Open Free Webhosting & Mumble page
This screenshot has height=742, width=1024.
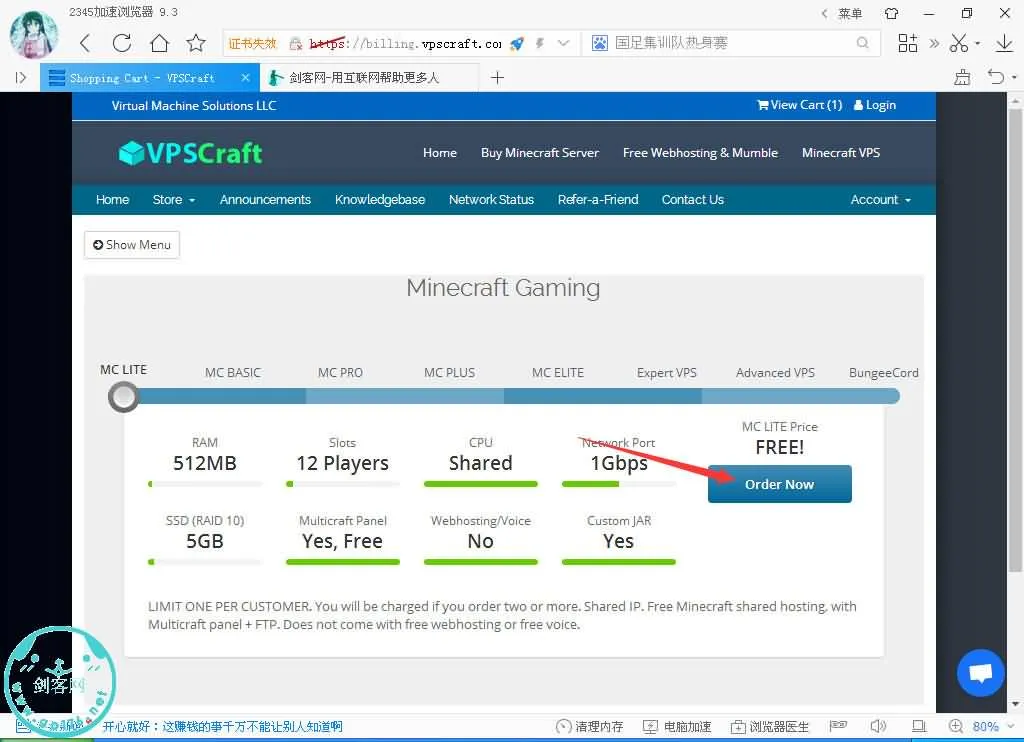coord(701,153)
